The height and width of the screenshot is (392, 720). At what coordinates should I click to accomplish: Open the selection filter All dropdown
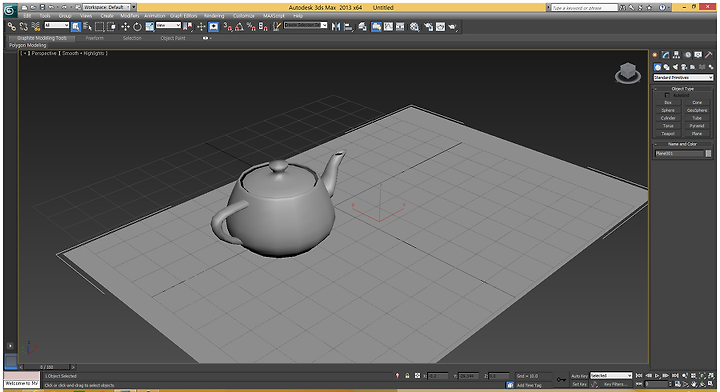tap(56, 25)
